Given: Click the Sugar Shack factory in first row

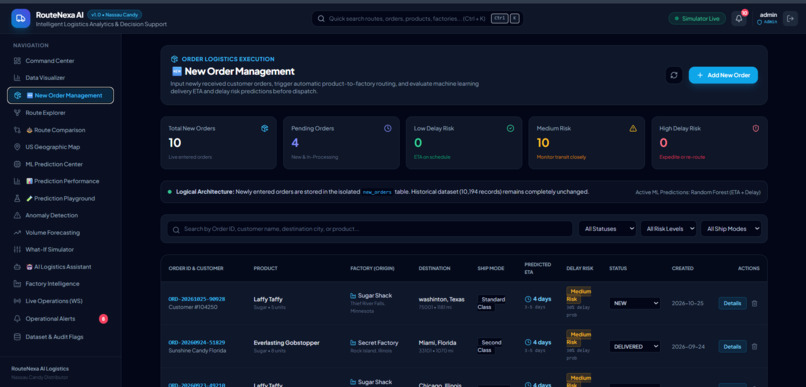Looking at the screenshot, I should coord(371,296).
